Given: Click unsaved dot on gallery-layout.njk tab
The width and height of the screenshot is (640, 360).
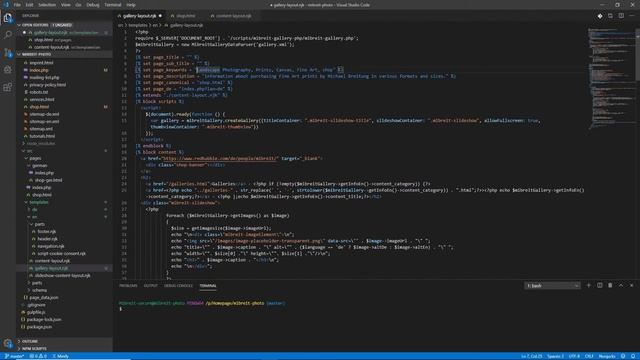Looking at the screenshot, I should [x=160, y=16].
